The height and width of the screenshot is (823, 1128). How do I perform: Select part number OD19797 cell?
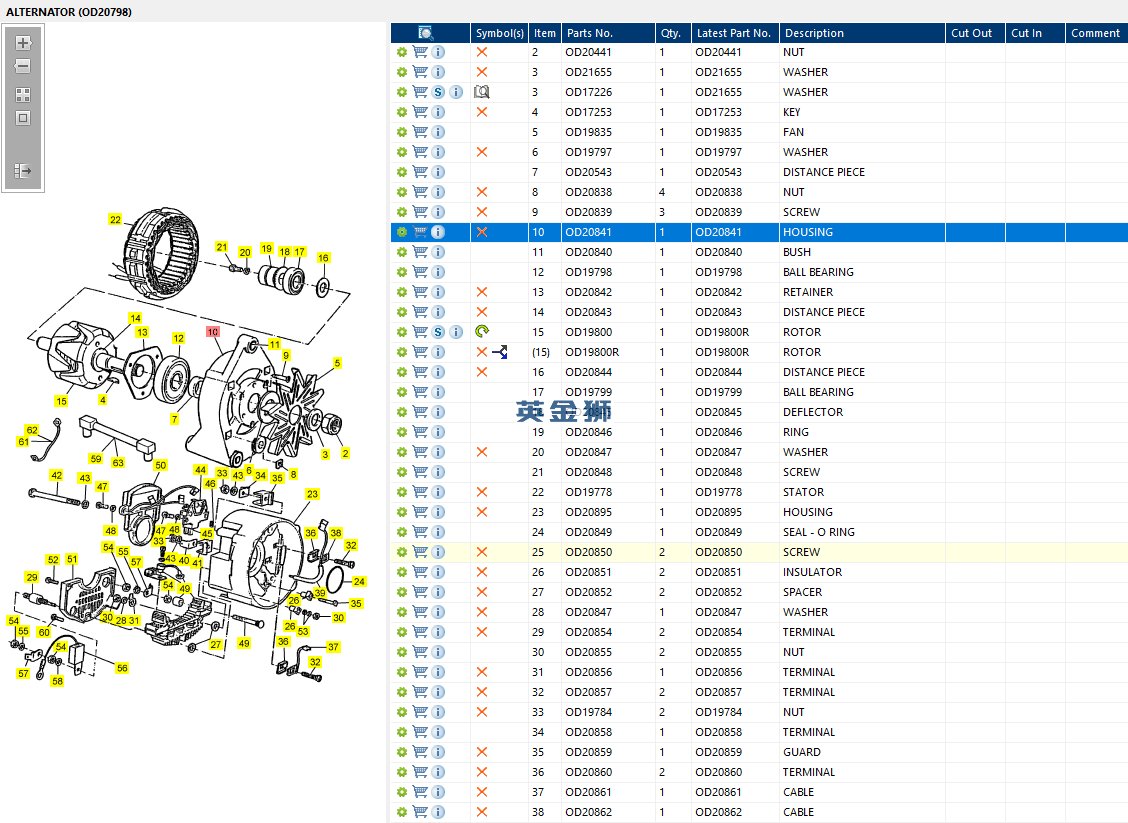pyautogui.click(x=588, y=152)
